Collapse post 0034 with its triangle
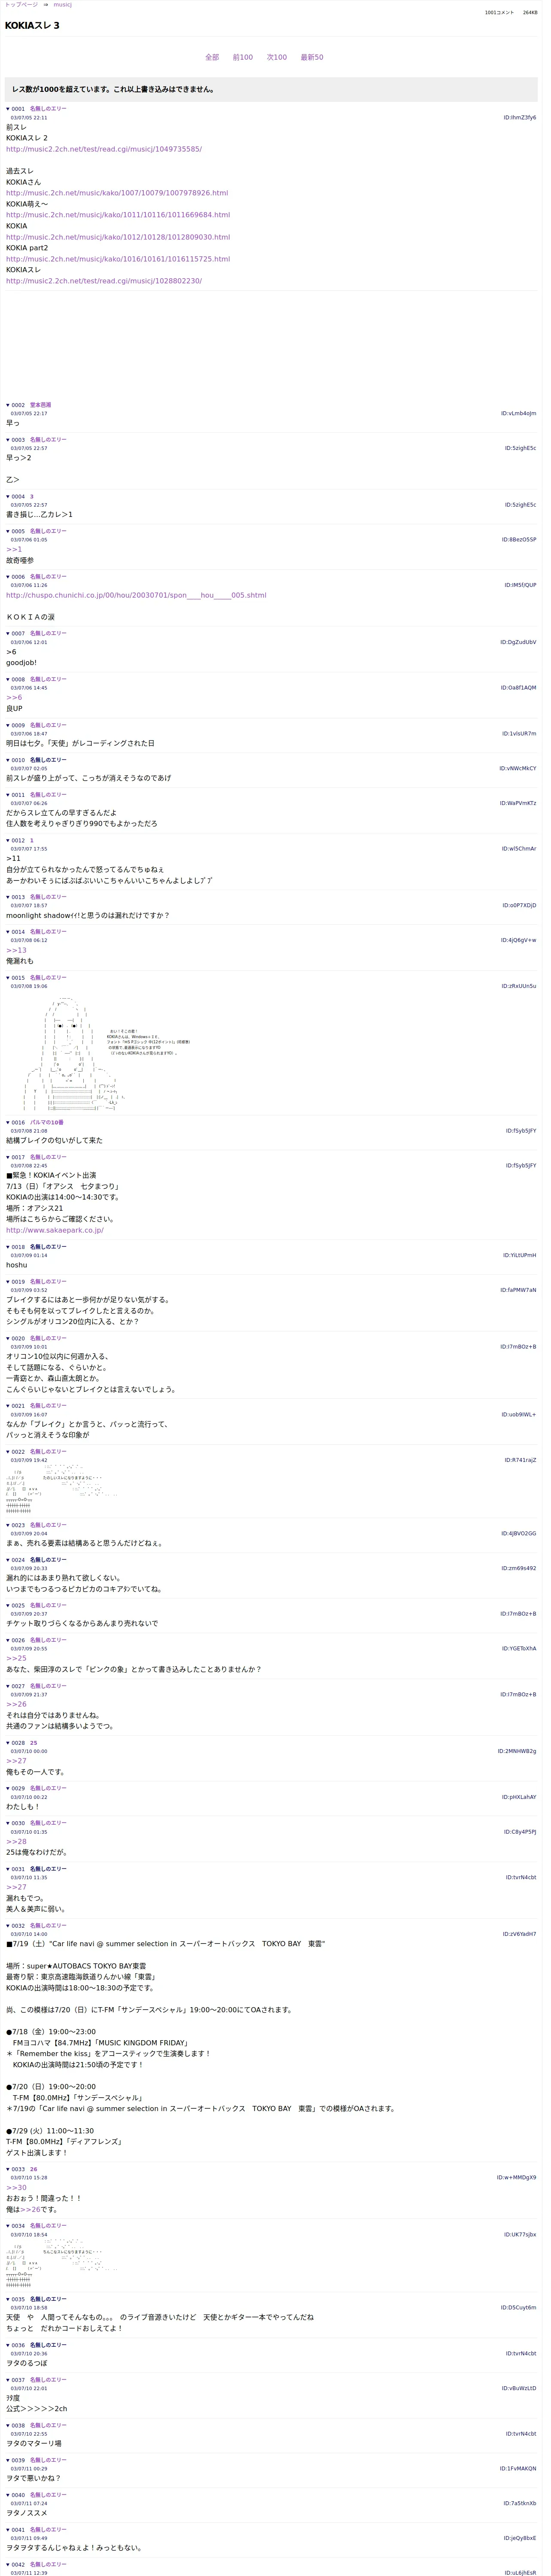Image resolution: width=551 pixels, height=2576 pixels. point(8,2226)
